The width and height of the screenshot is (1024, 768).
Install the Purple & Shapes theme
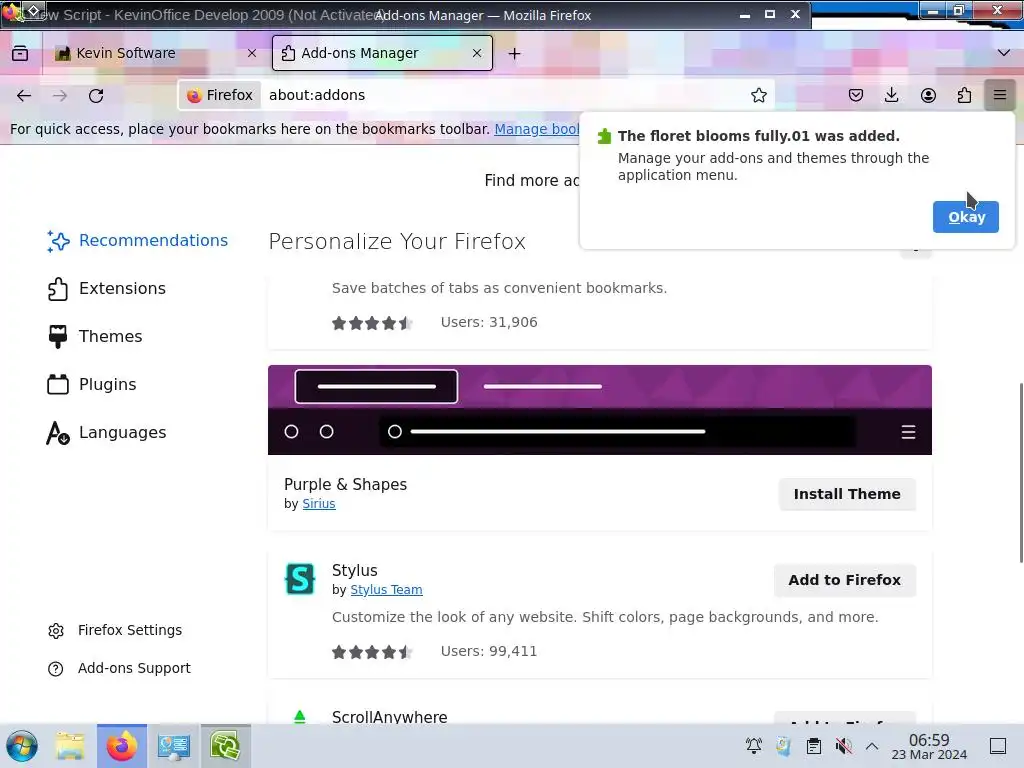coord(847,494)
